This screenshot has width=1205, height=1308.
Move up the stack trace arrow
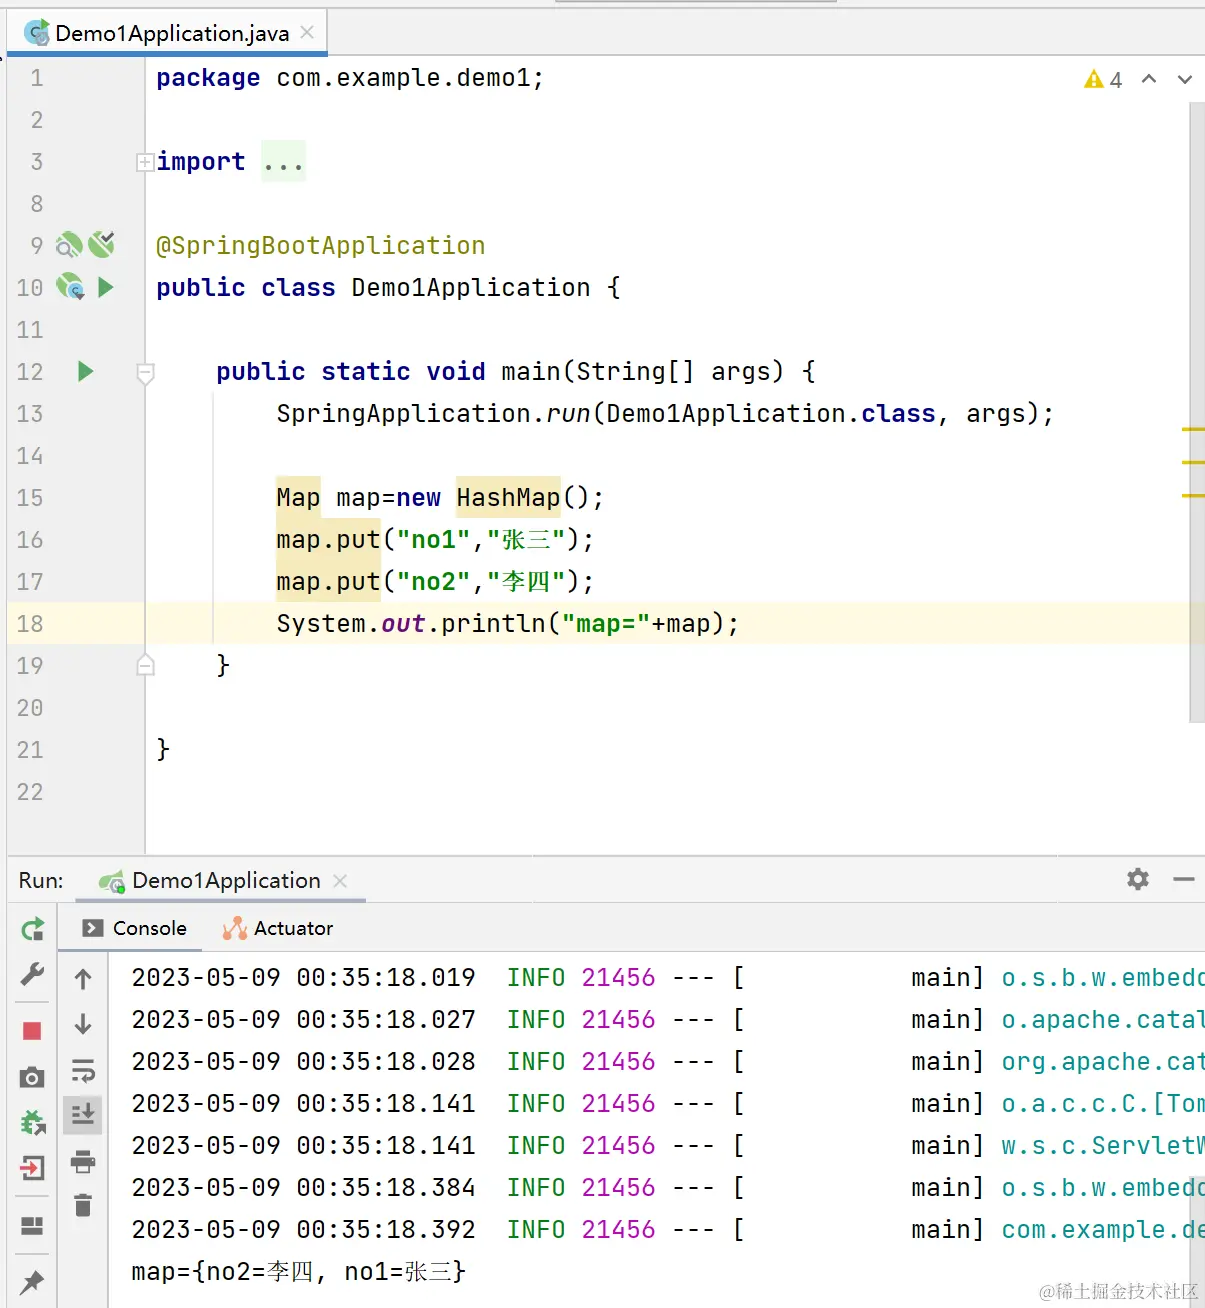(83, 979)
